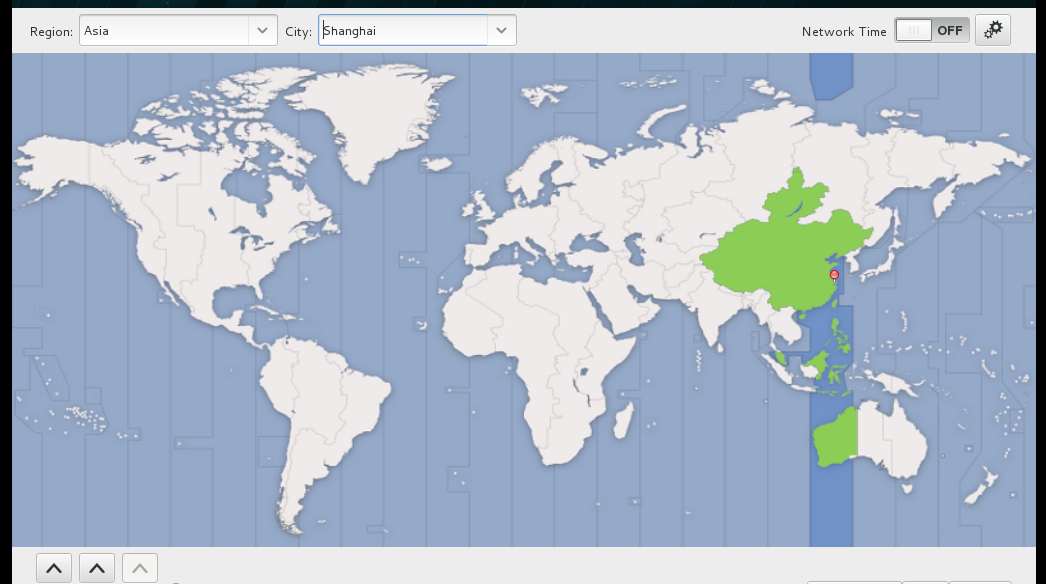
Task: Pick green Western Australia on the map
Action: pyautogui.click(x=837, y=437)
